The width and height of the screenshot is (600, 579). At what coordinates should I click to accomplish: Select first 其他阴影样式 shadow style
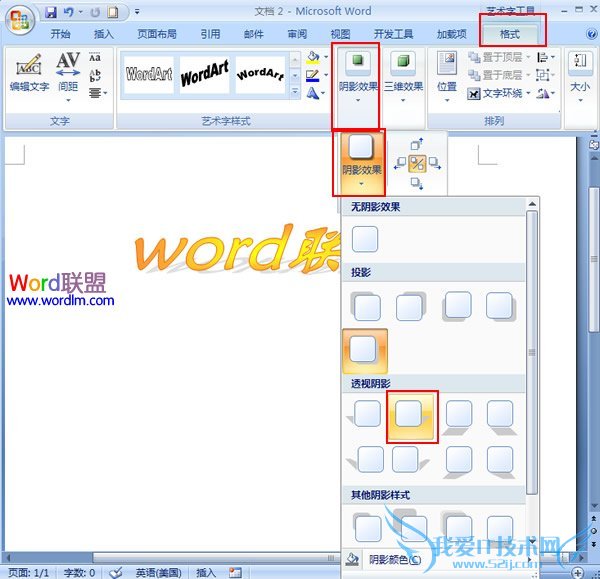coord(367,527)
